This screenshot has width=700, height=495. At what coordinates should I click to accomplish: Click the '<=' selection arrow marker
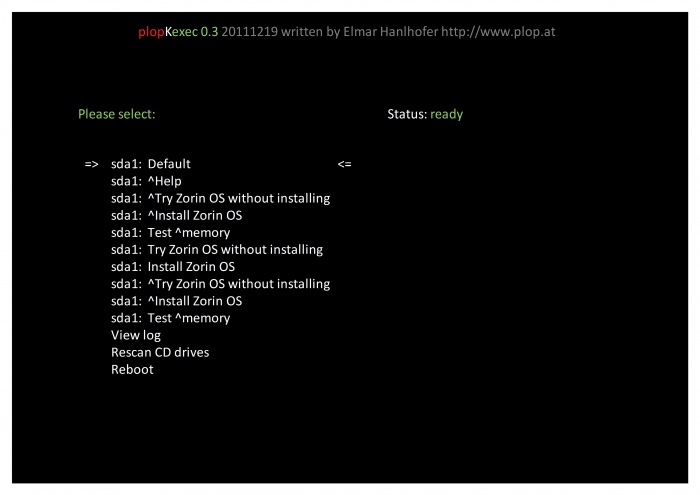pos(344,164)
